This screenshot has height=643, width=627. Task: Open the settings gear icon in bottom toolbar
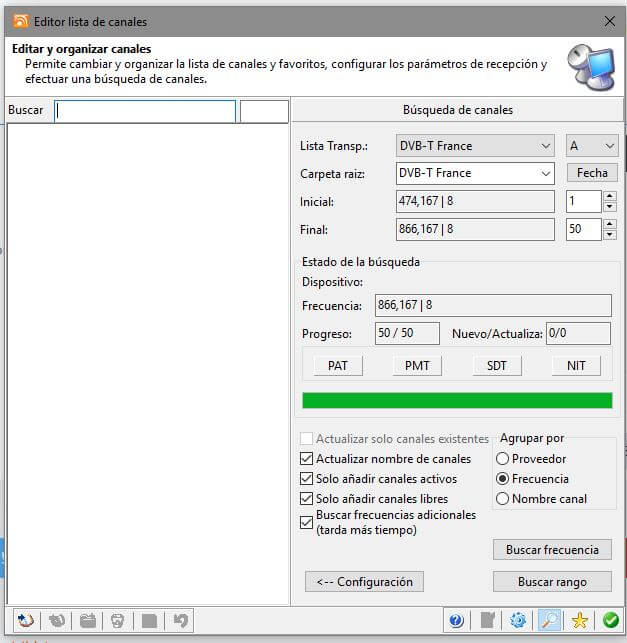[517, 620]
